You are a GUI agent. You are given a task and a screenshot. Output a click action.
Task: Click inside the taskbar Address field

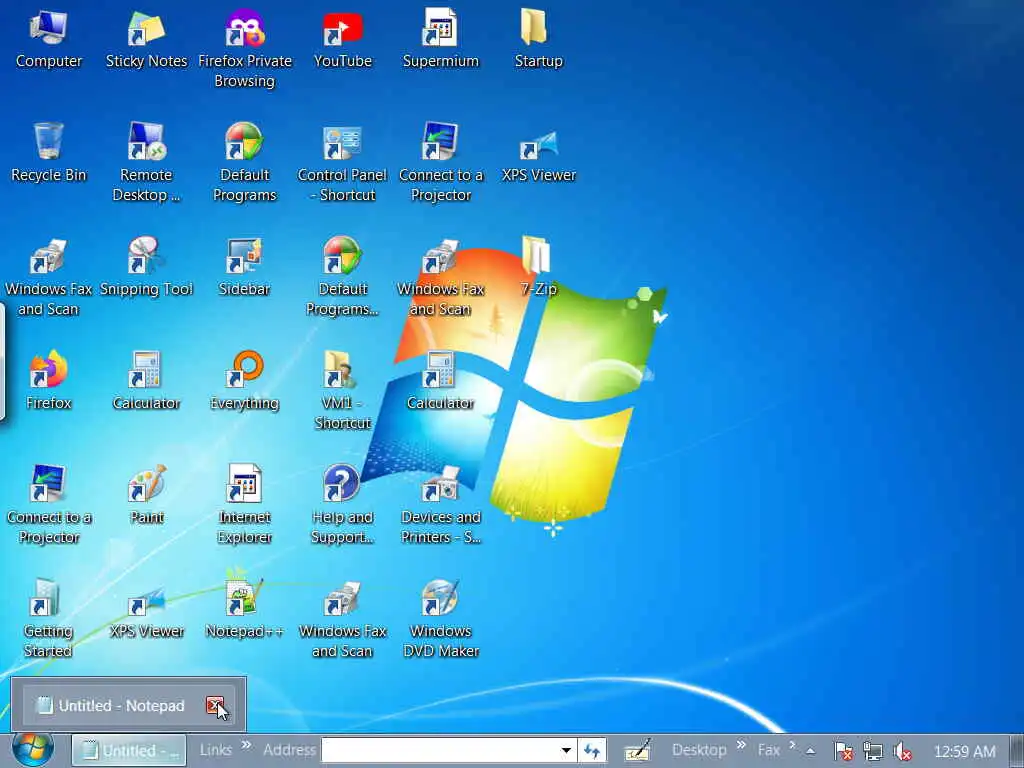tap(440, 751)
